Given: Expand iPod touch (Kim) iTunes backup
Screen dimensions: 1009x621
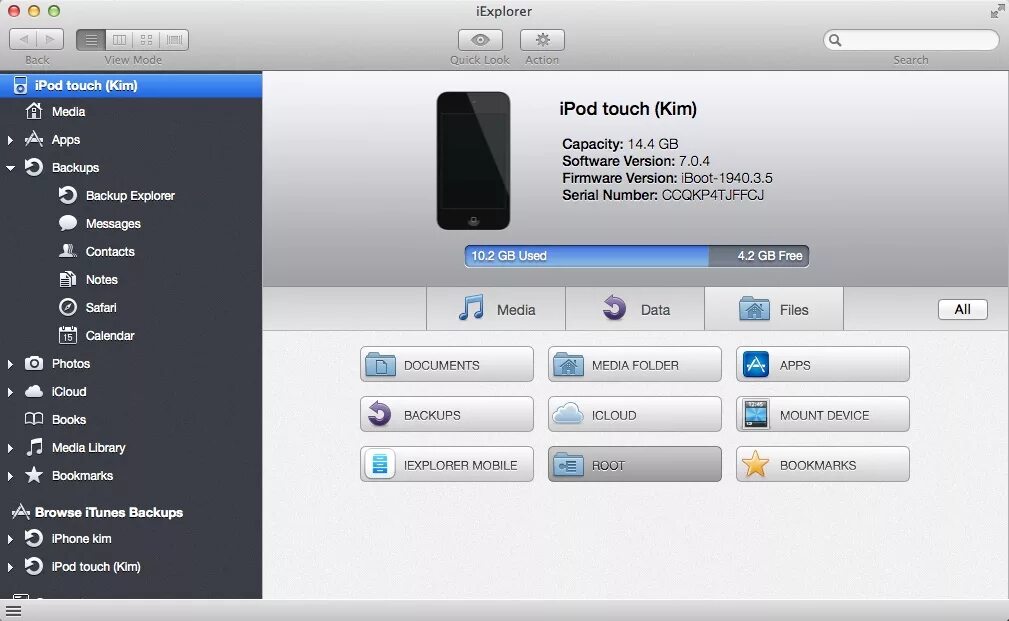Looking at the screenshot, I should (x=10, y=567).
